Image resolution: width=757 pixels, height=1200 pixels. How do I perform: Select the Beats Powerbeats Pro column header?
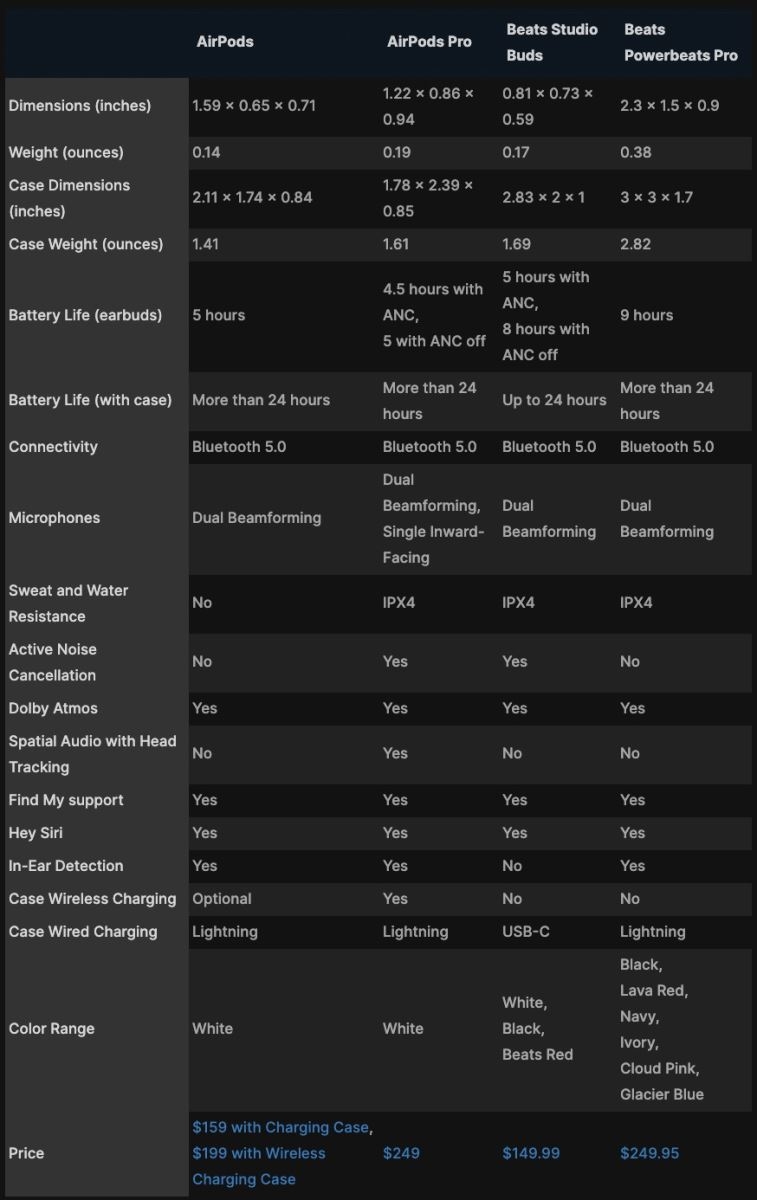coord(680,42)
